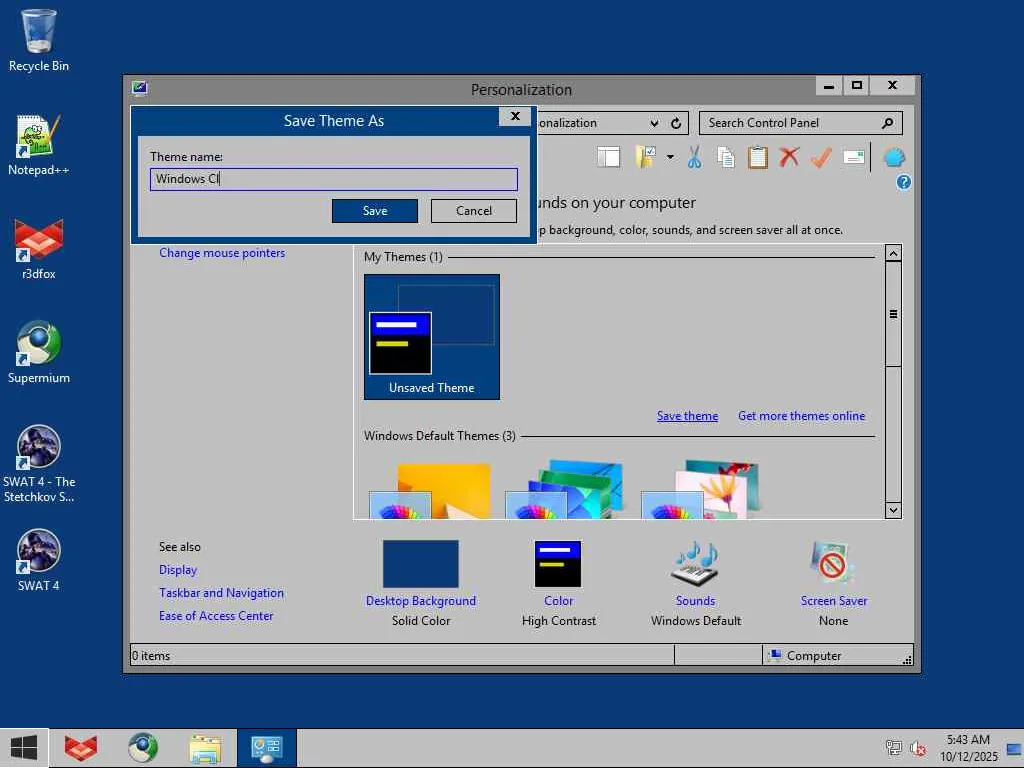Click the orange checkmark Properties icon
This screenshot has width=1024, height=768.
tap(821, 157)
